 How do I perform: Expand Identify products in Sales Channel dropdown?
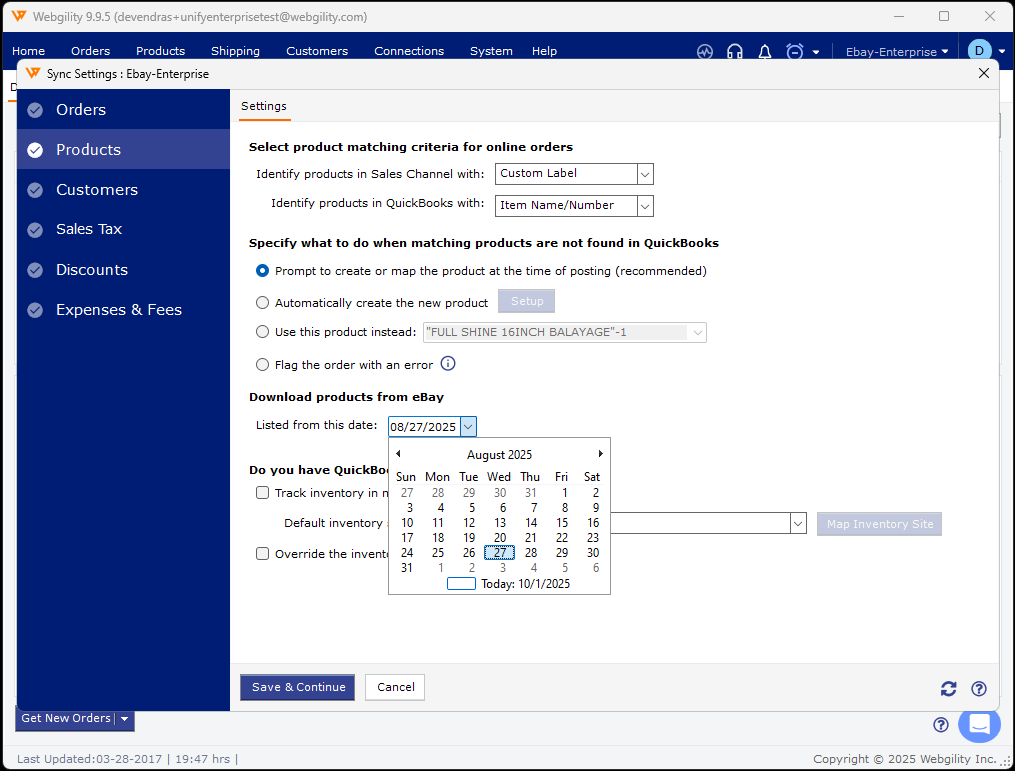coord(645,174)
